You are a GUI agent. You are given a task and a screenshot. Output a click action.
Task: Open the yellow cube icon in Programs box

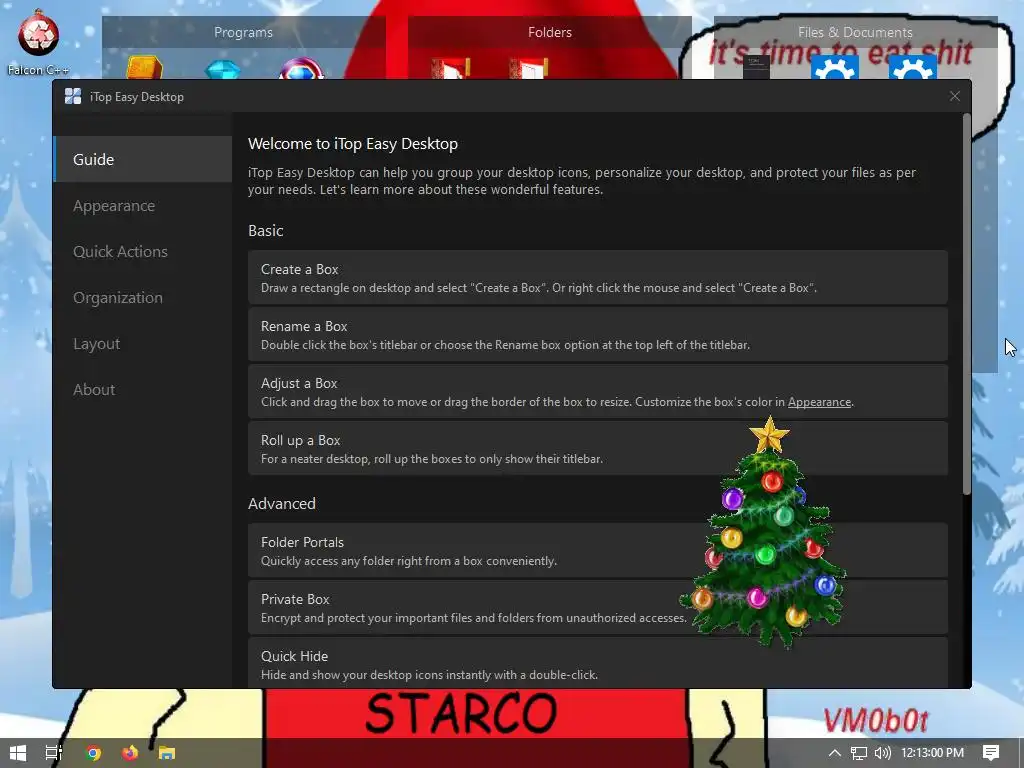click(145, 67)
